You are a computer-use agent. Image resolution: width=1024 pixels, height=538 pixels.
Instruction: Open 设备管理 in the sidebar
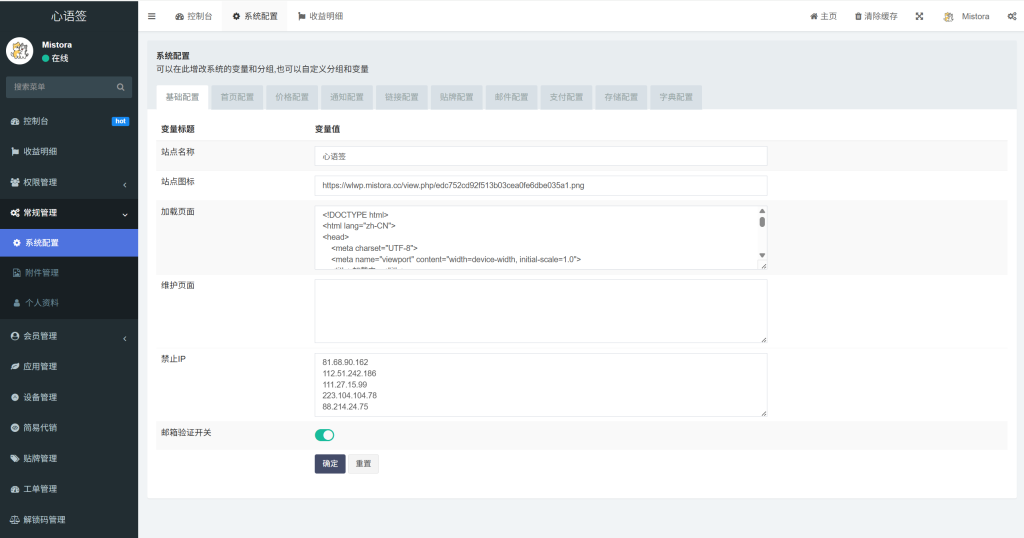69,397
